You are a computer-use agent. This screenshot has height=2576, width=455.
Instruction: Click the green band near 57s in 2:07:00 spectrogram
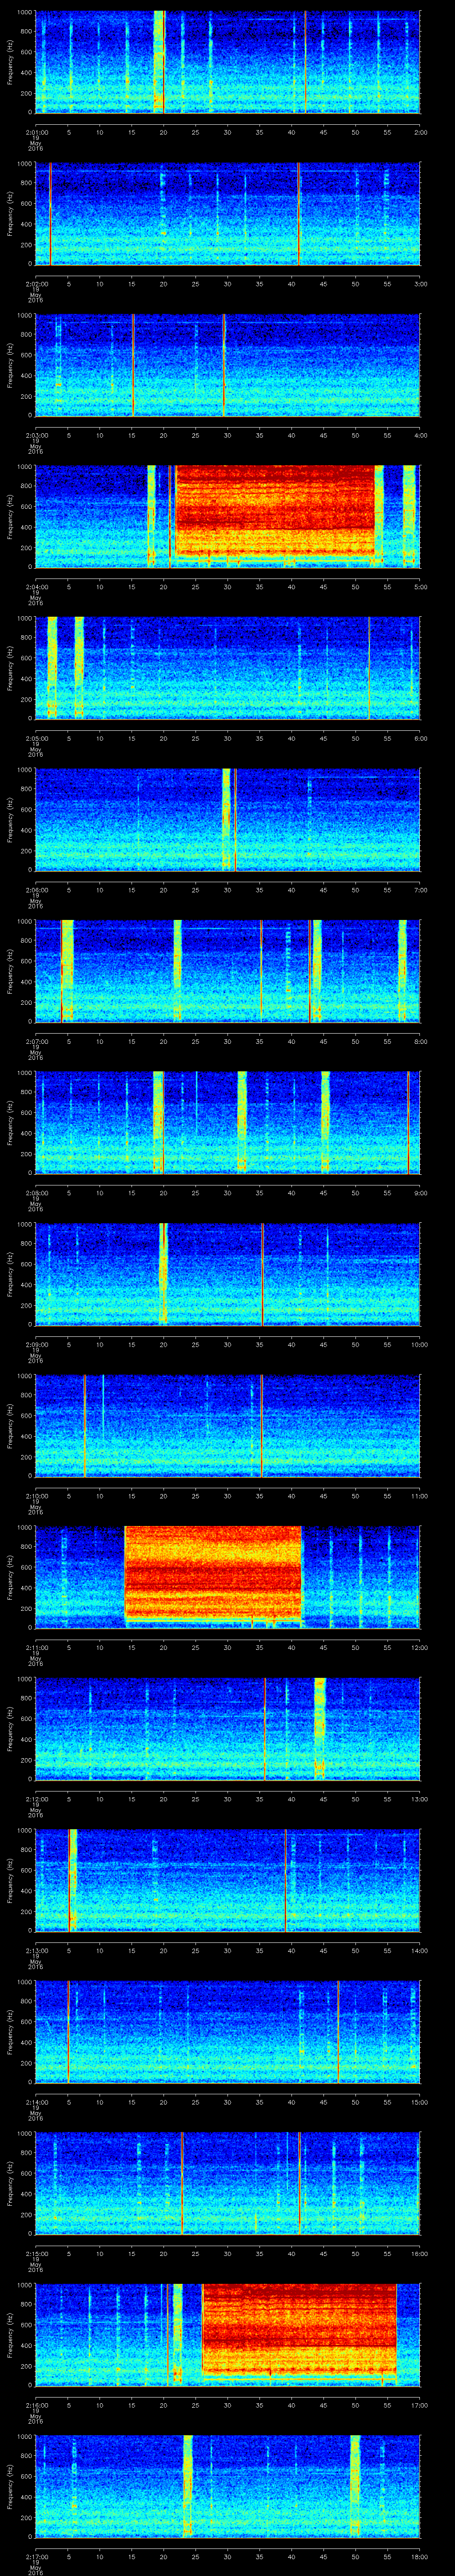pos(402,971)
